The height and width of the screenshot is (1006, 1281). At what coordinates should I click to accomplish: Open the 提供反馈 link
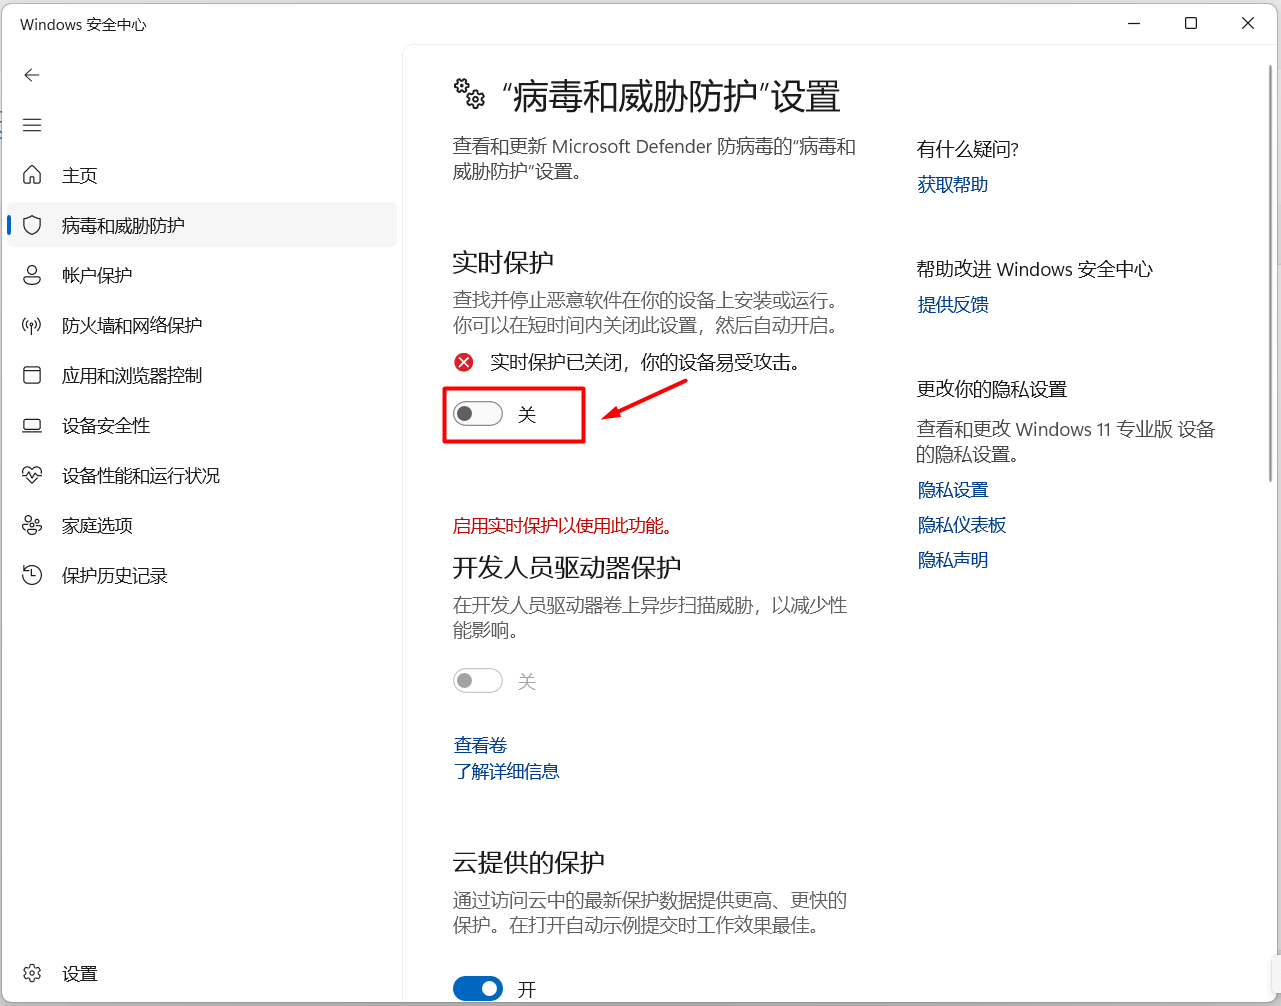[952, 304]
